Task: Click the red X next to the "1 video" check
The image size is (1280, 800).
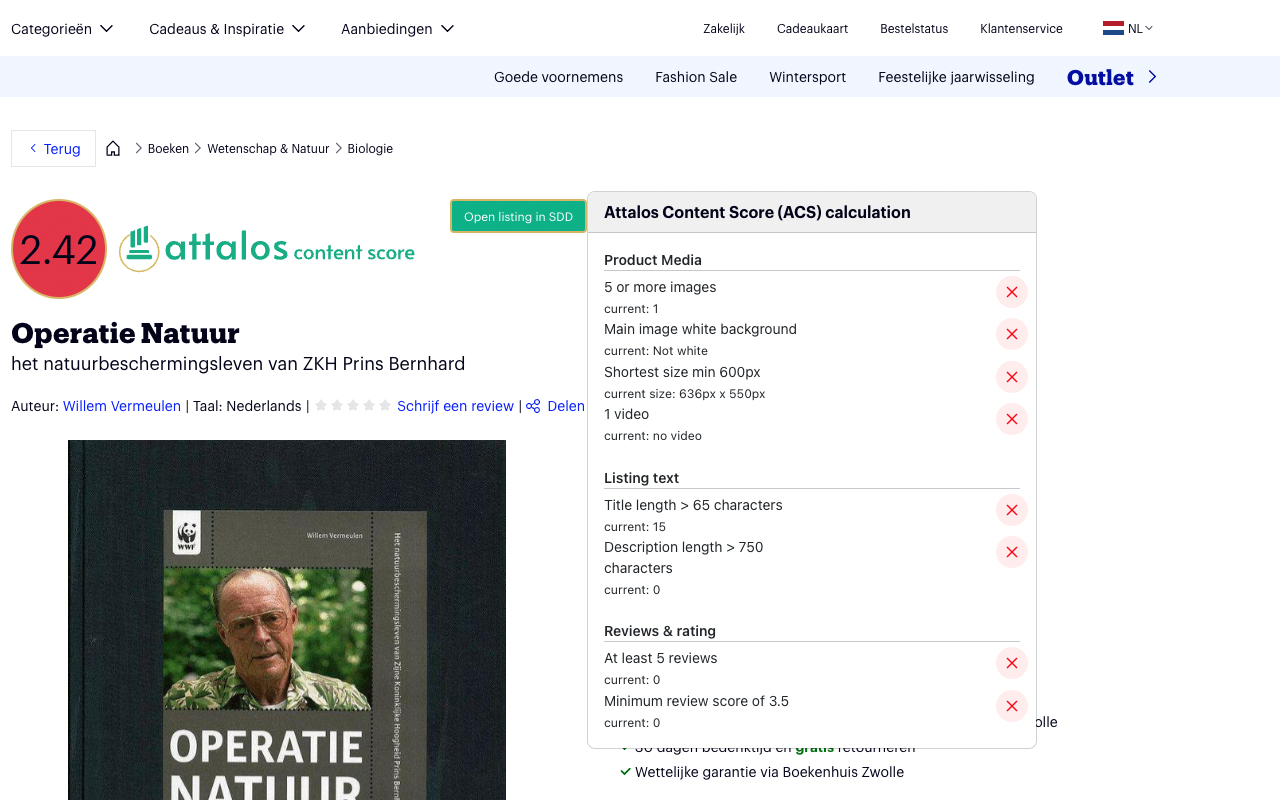Action: 1011,419
